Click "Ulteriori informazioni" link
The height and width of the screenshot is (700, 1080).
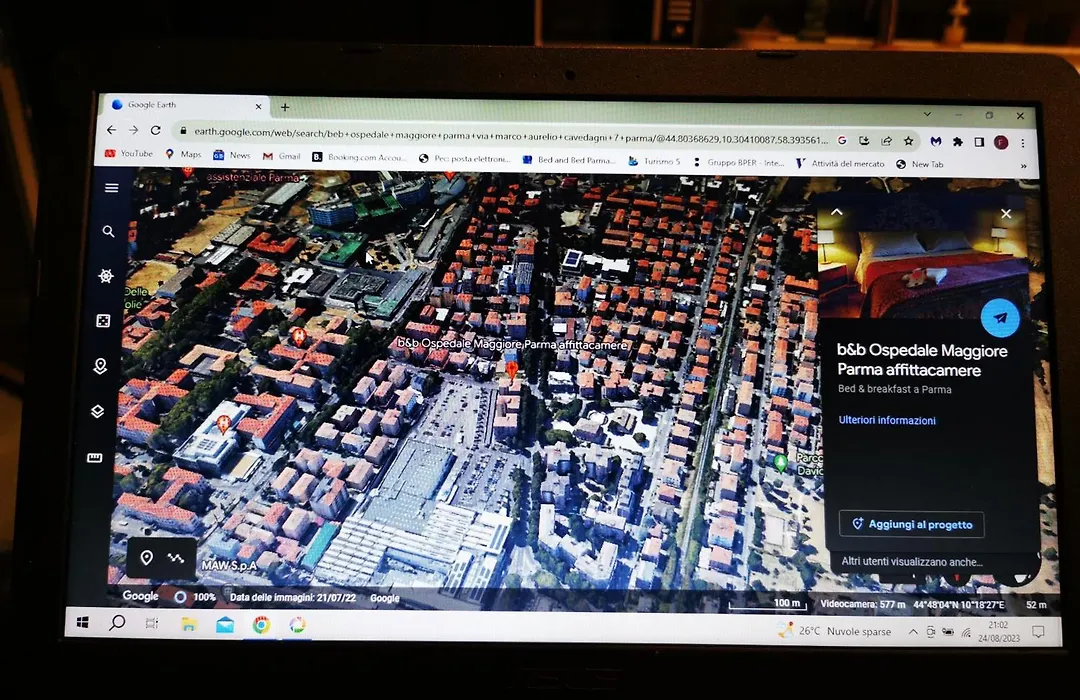click(x=887, y=420)
